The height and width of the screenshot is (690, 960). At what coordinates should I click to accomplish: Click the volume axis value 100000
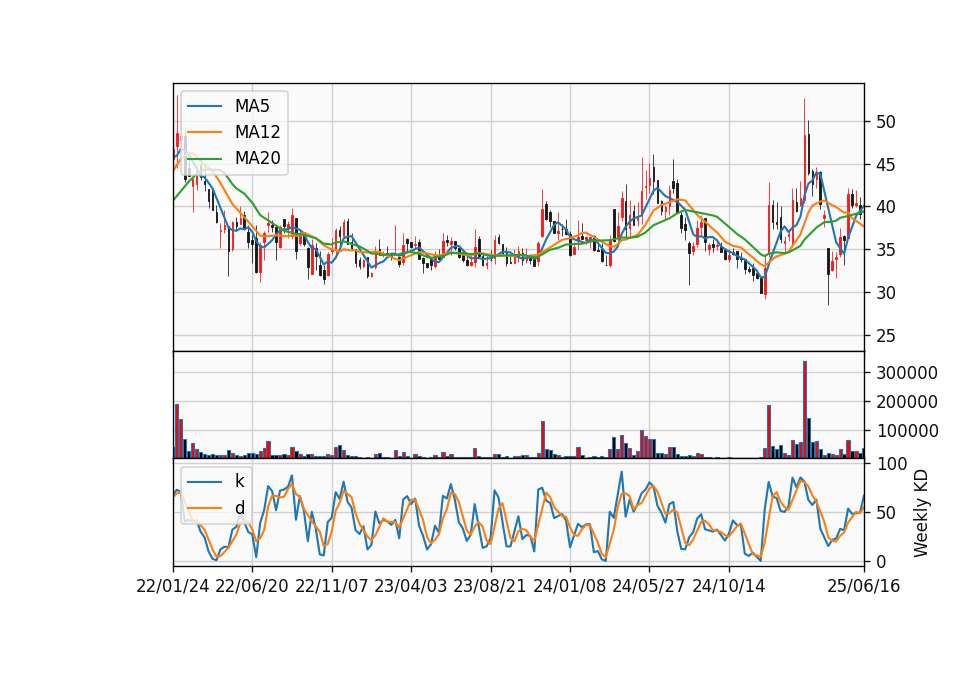(x=907, y=432)
